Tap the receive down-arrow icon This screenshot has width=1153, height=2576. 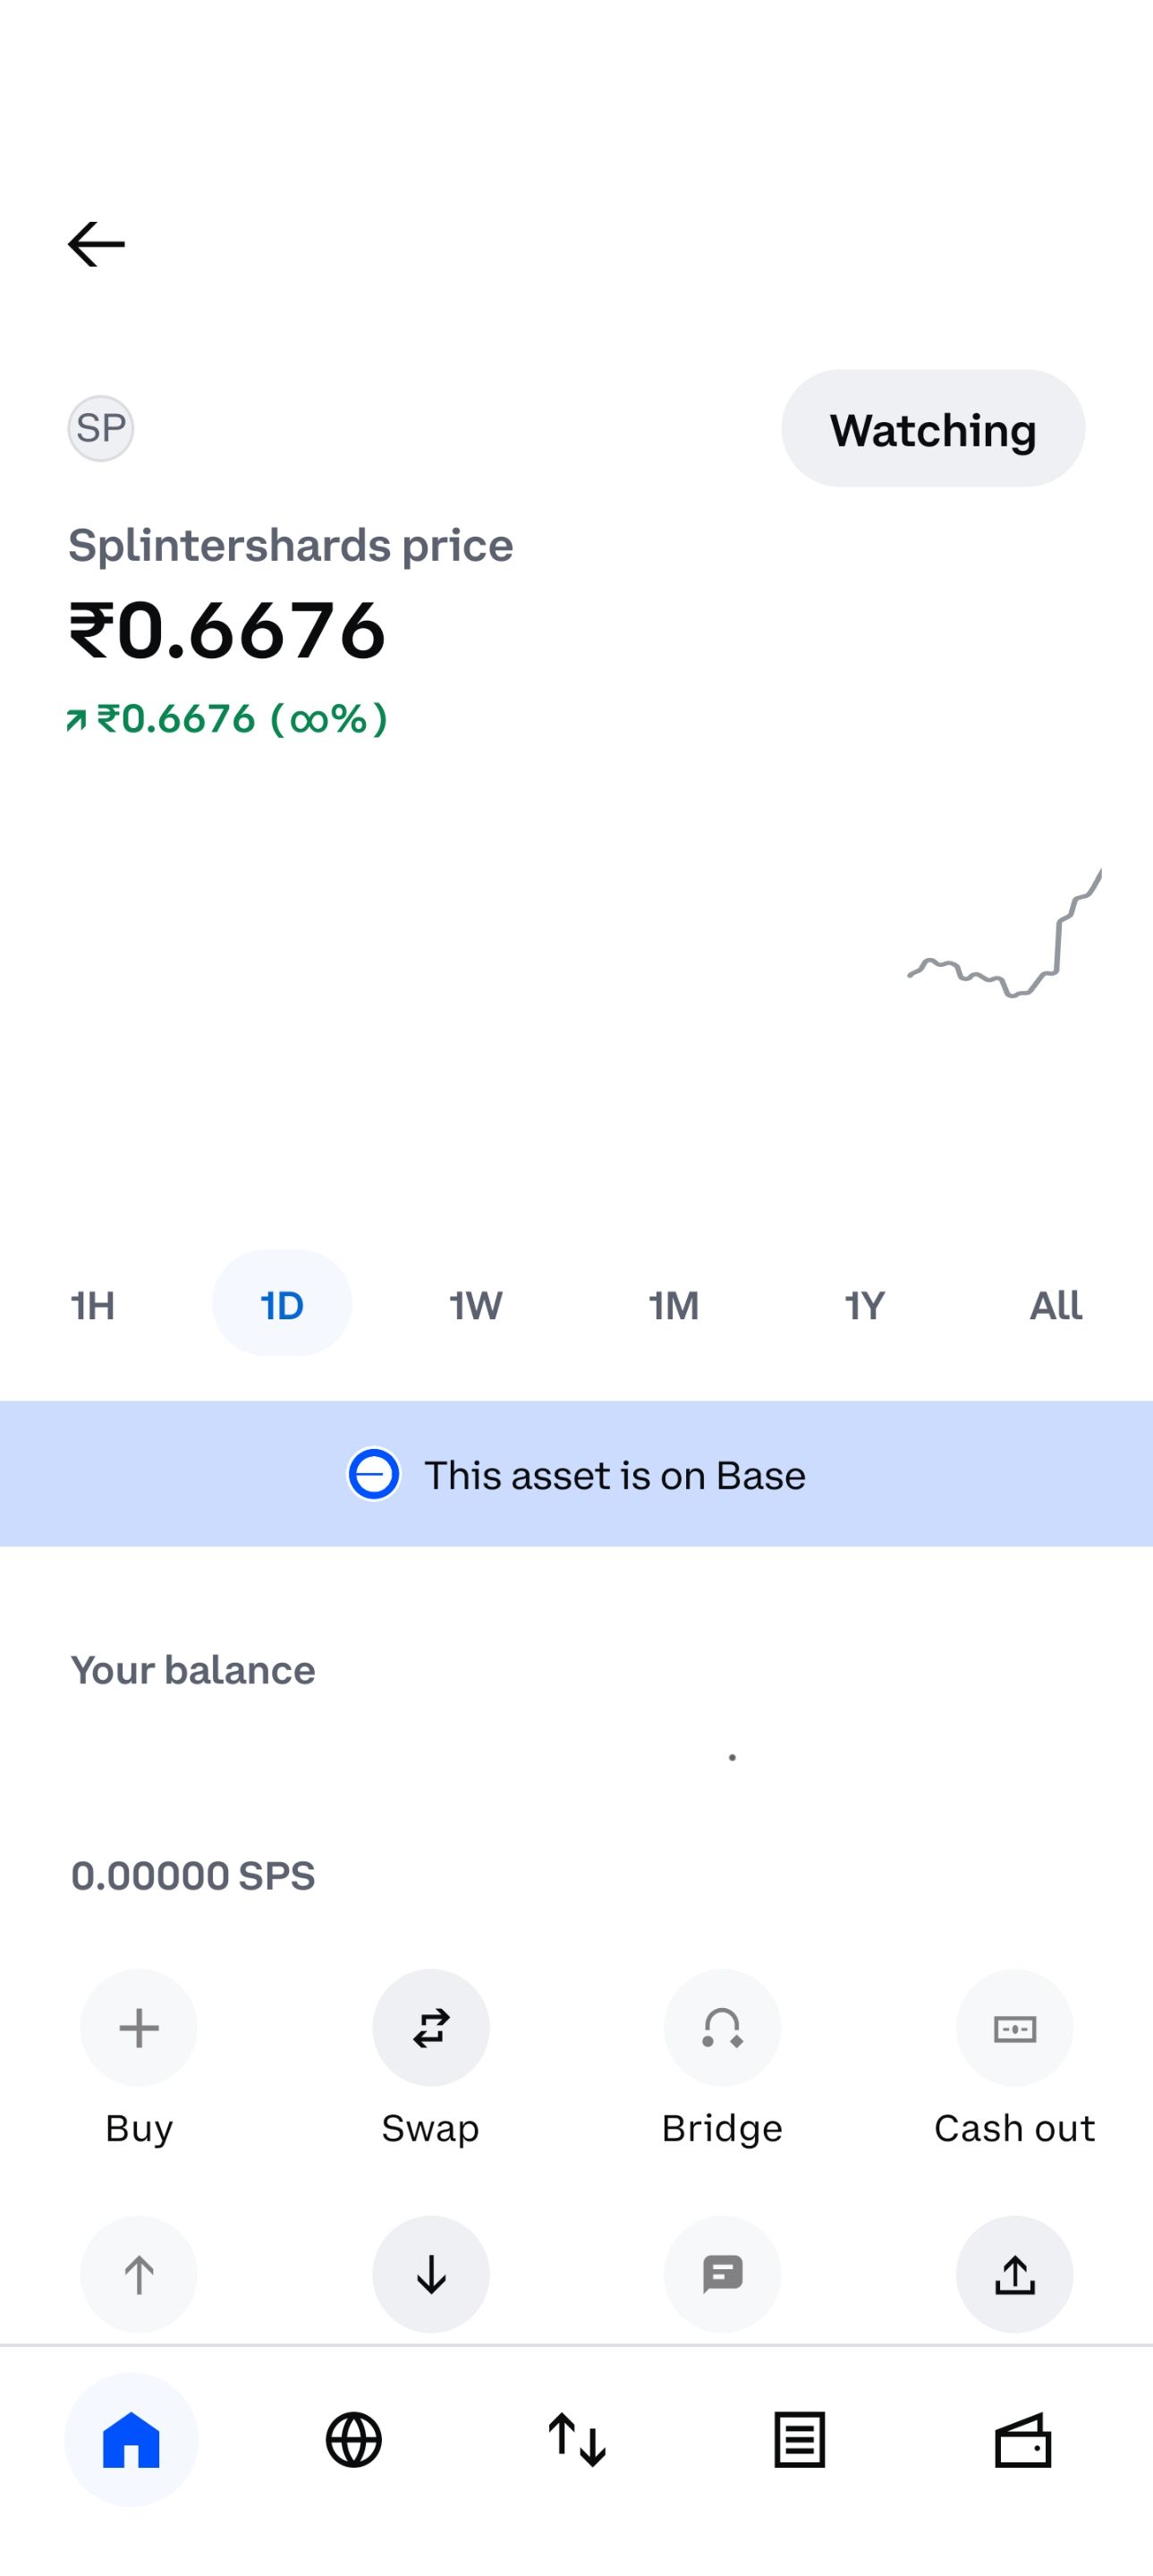pyautogui.click(x=431, y=2274)
